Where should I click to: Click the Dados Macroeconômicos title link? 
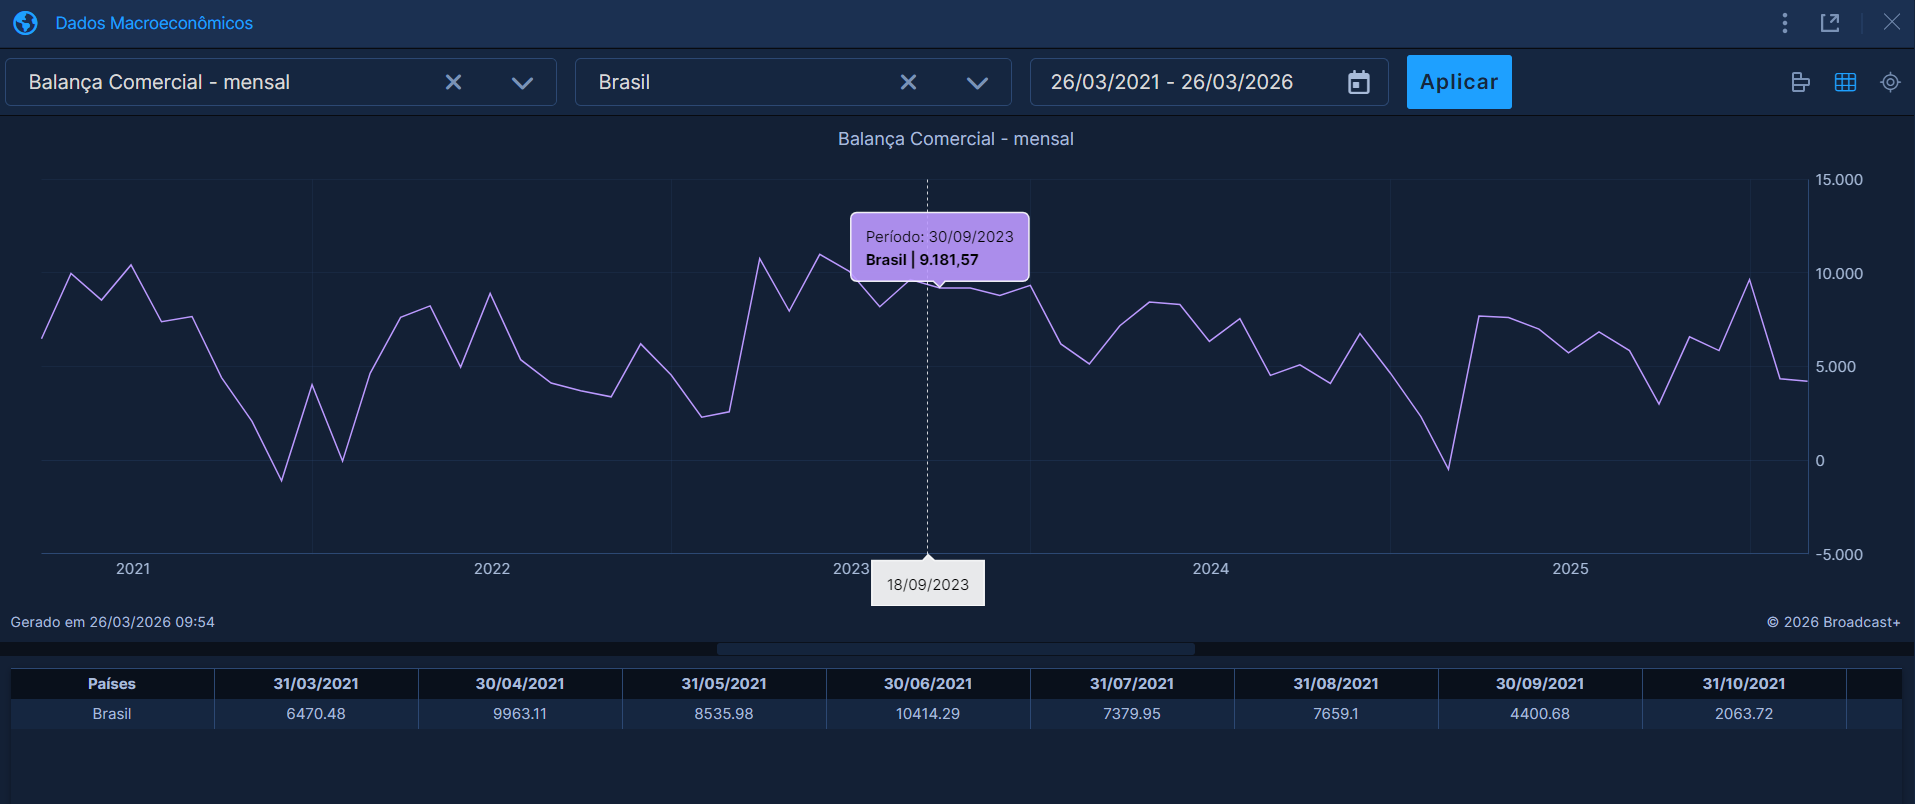coord(154,23)
